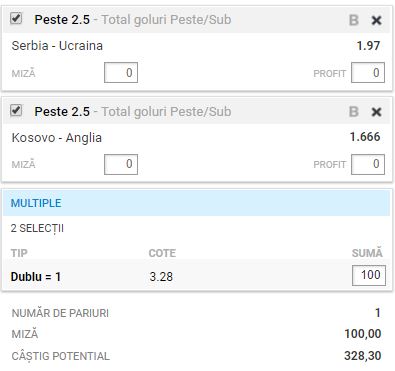Uncheck the Kosovo - Anglia bet checkbox

pos(16,110)
